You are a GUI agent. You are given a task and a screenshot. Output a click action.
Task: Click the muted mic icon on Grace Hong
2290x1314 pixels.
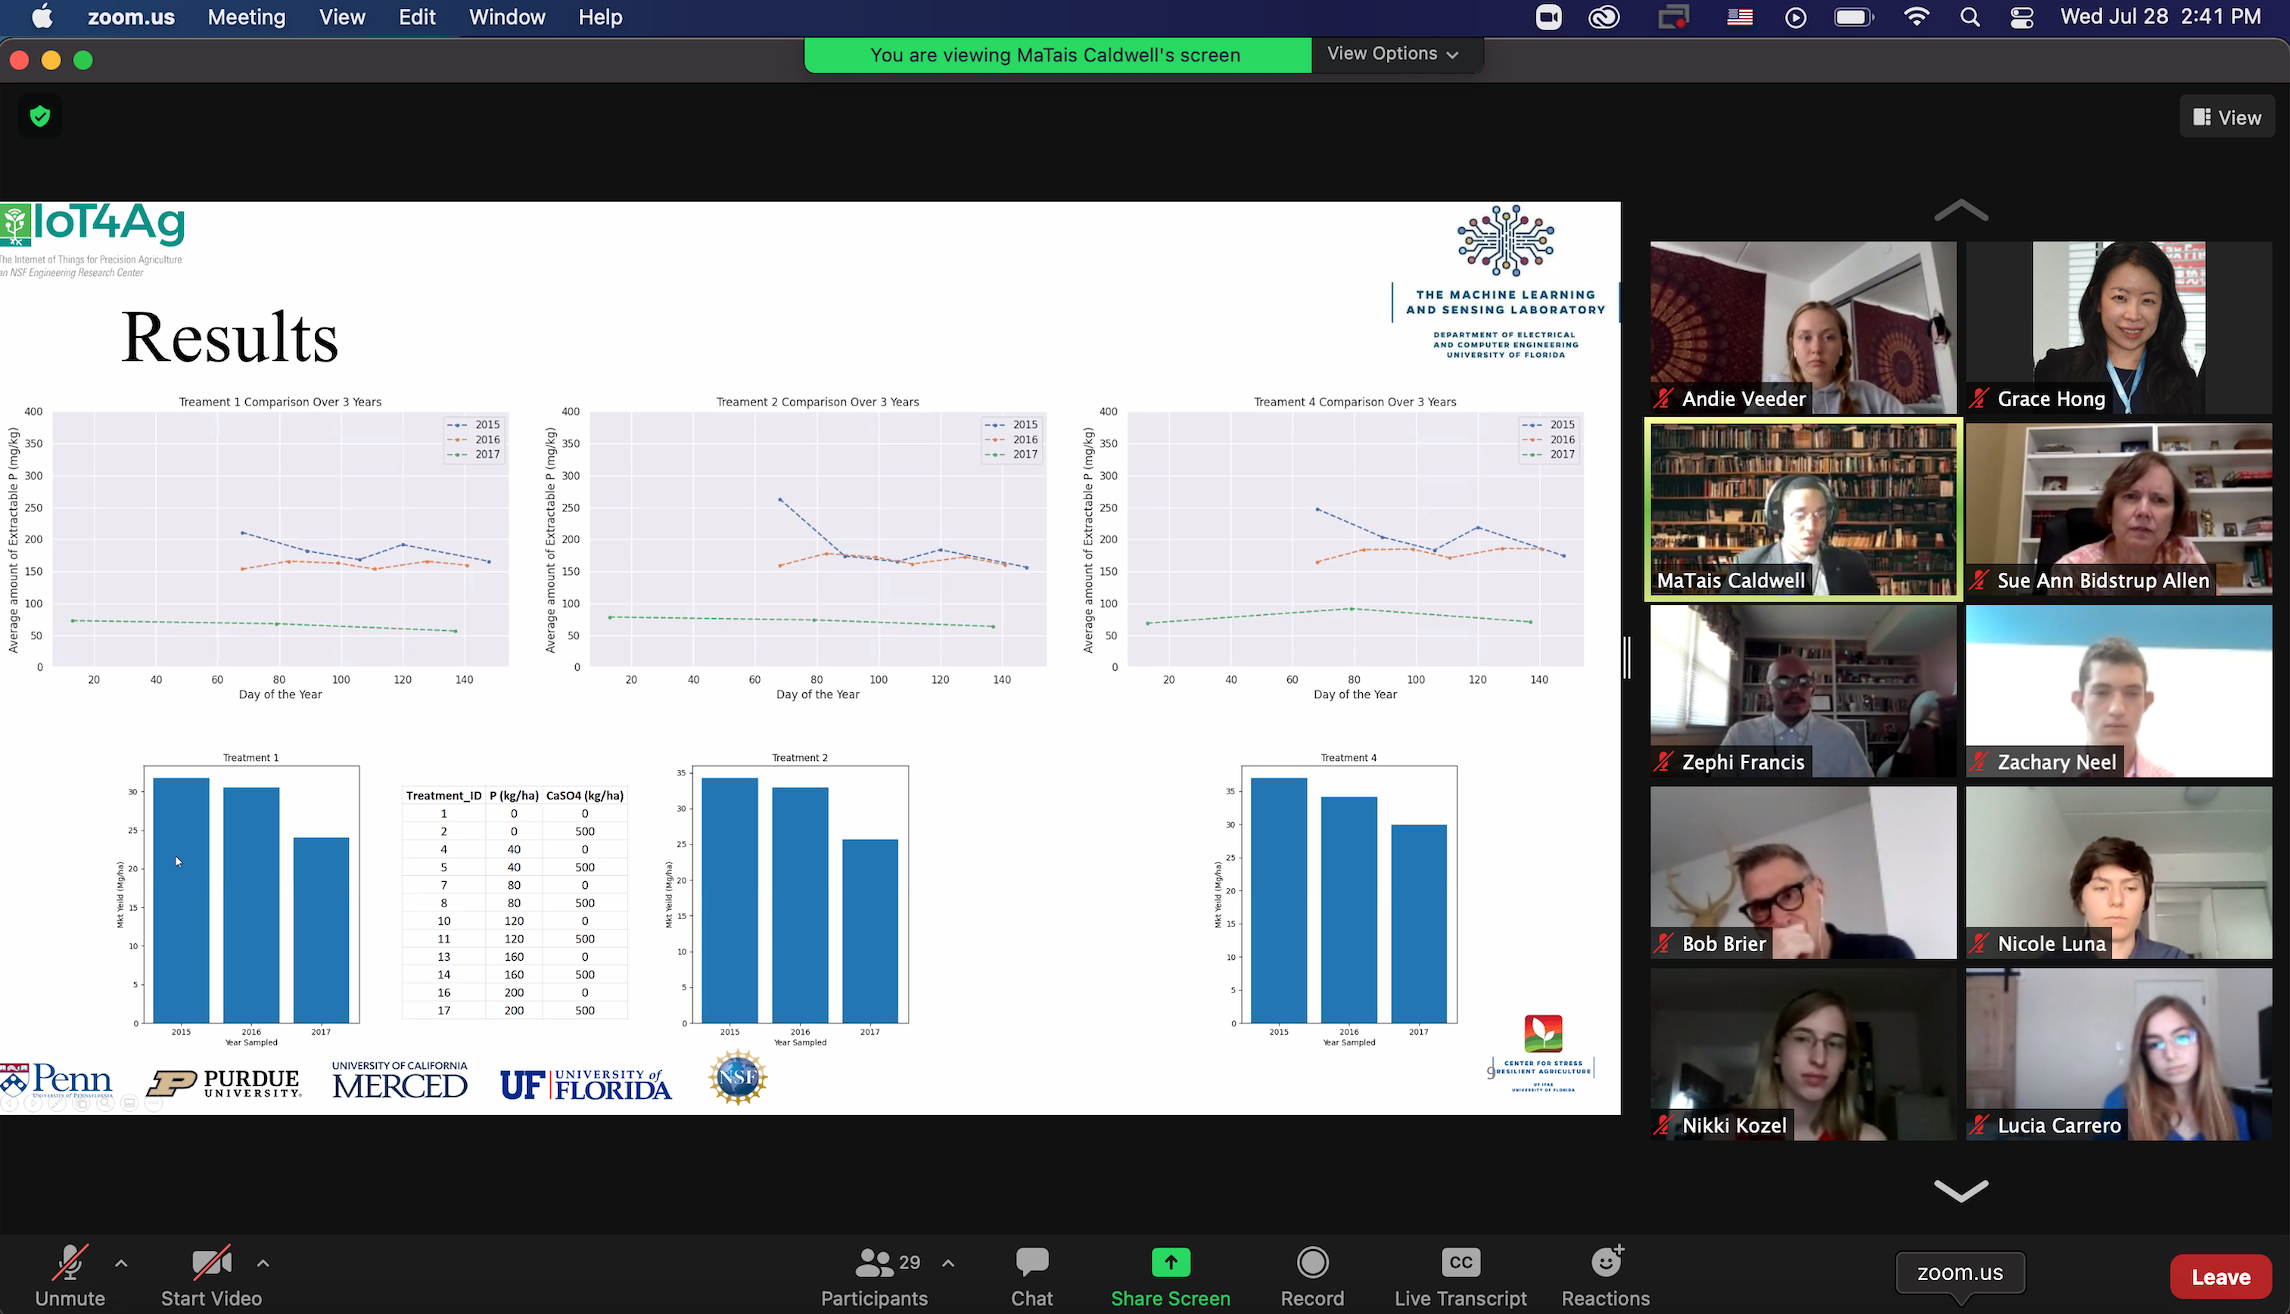(1979, 398)
